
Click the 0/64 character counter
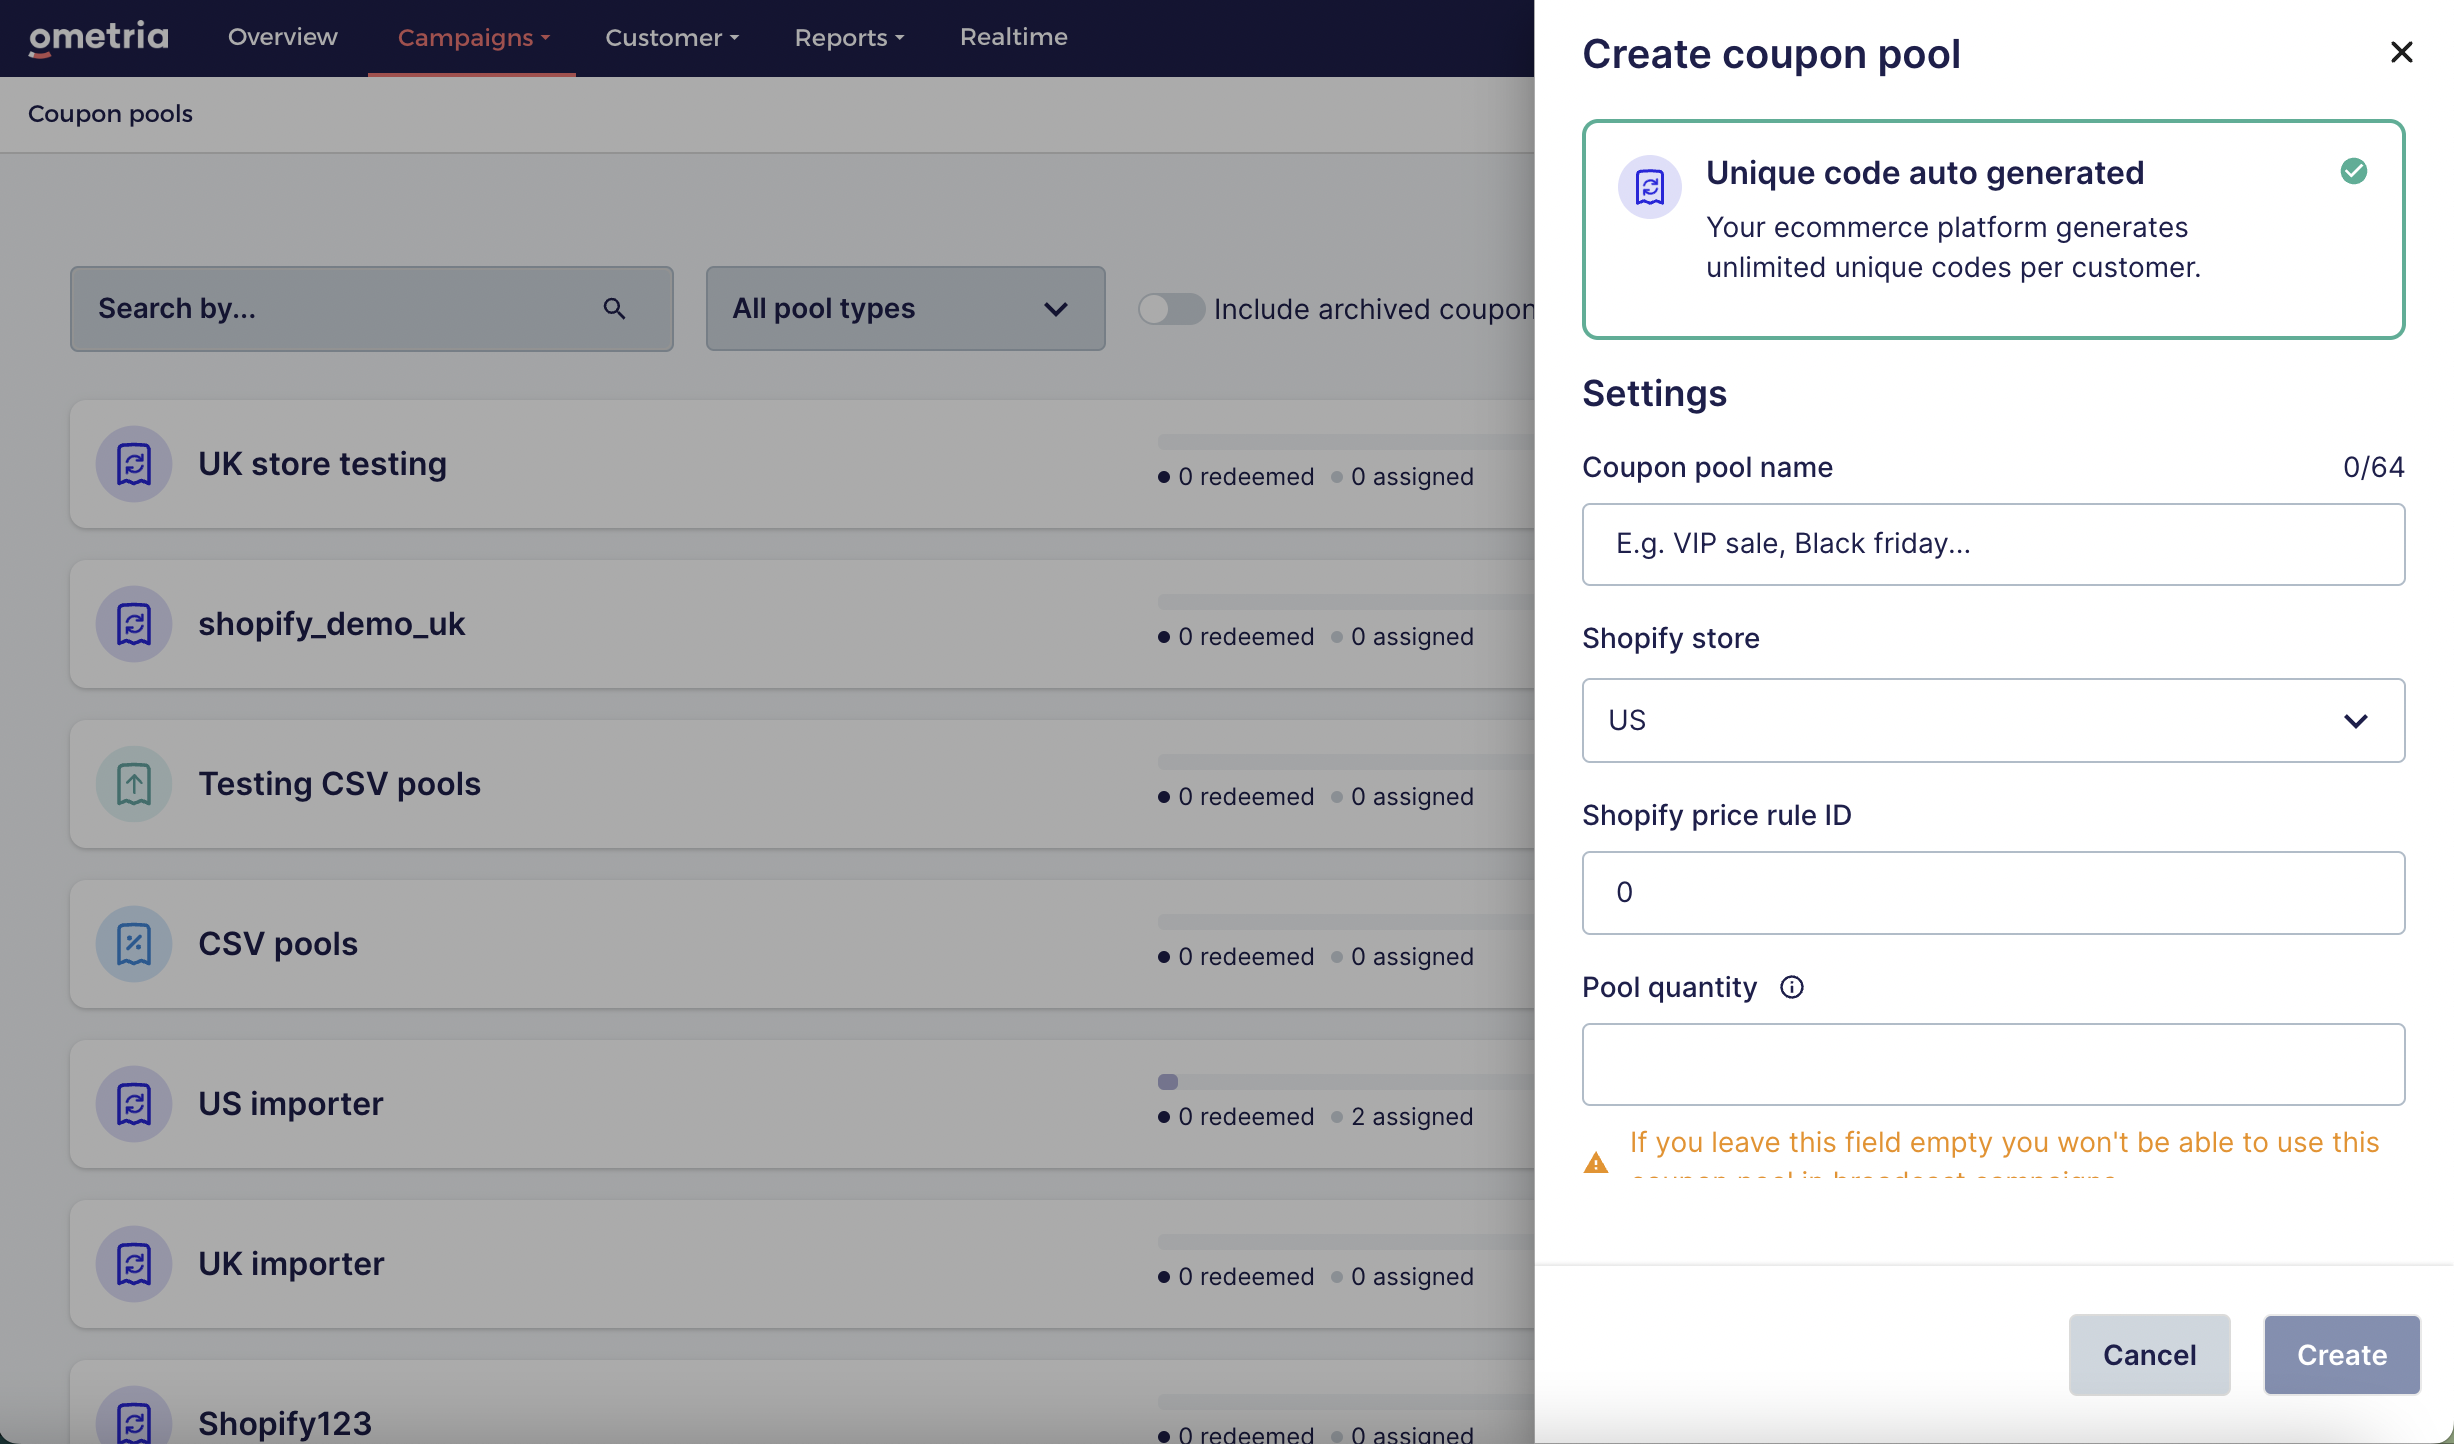2373,468
